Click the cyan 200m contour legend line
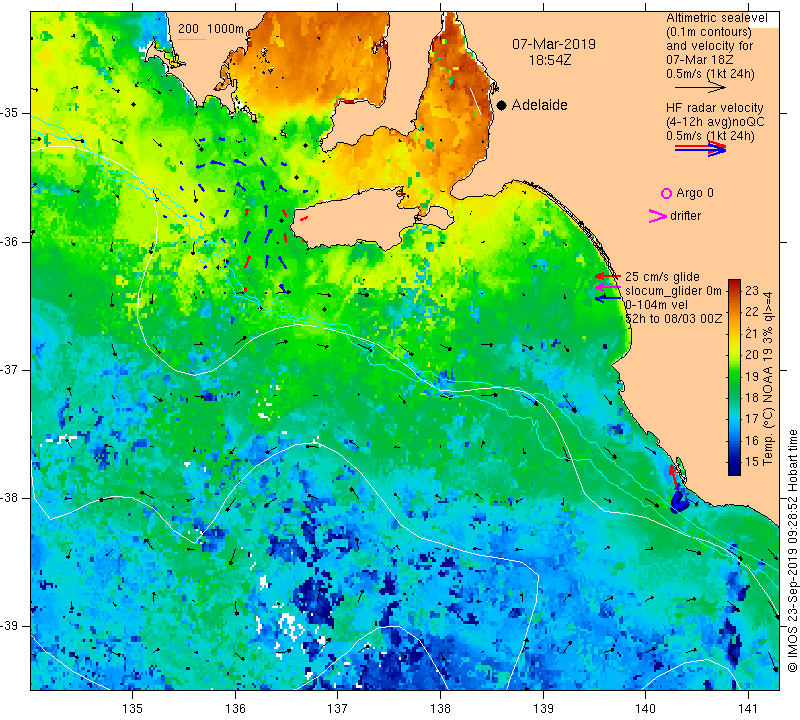The width and height of the screenshot is (800, 720). click(x=191, y=39)
